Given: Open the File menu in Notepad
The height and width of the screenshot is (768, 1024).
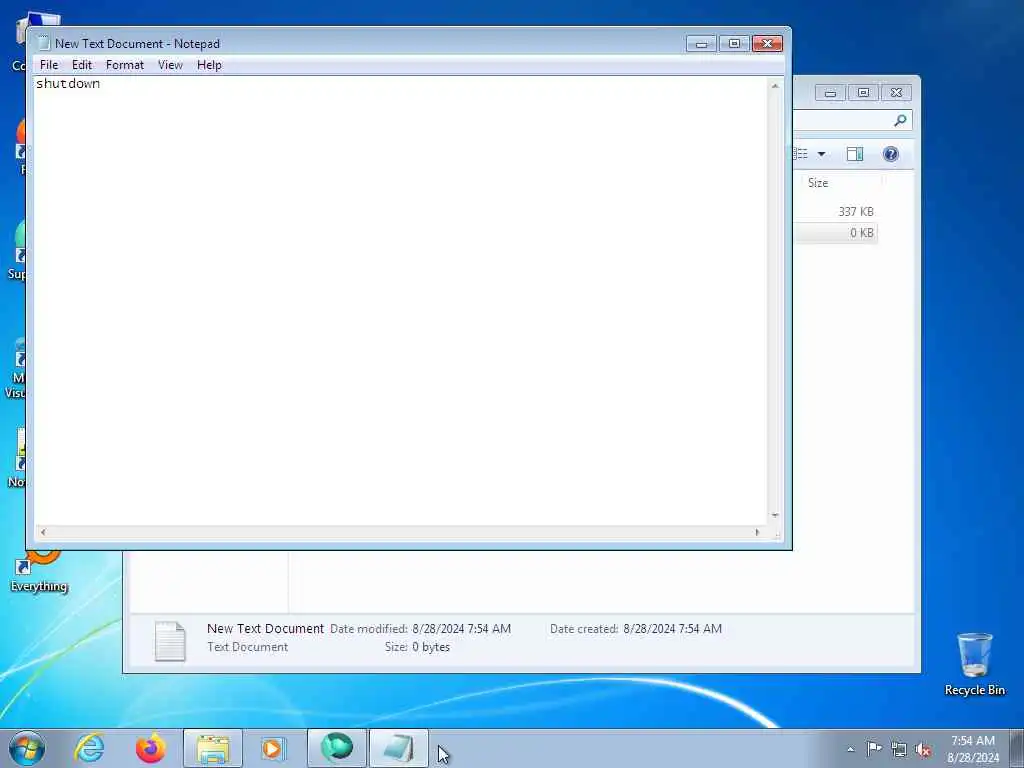Looking at the screenshot, I should click(x=48, y=65).
